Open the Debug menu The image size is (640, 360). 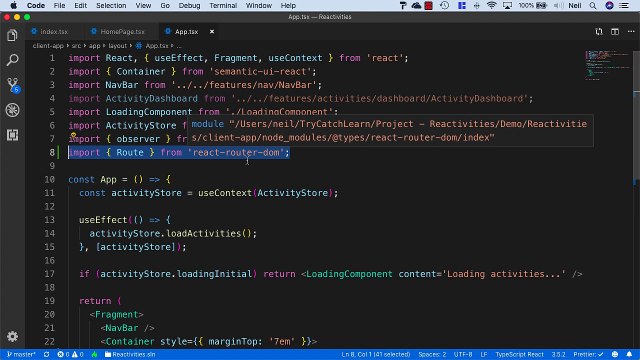pyautogui.click(x=189, y=5)
